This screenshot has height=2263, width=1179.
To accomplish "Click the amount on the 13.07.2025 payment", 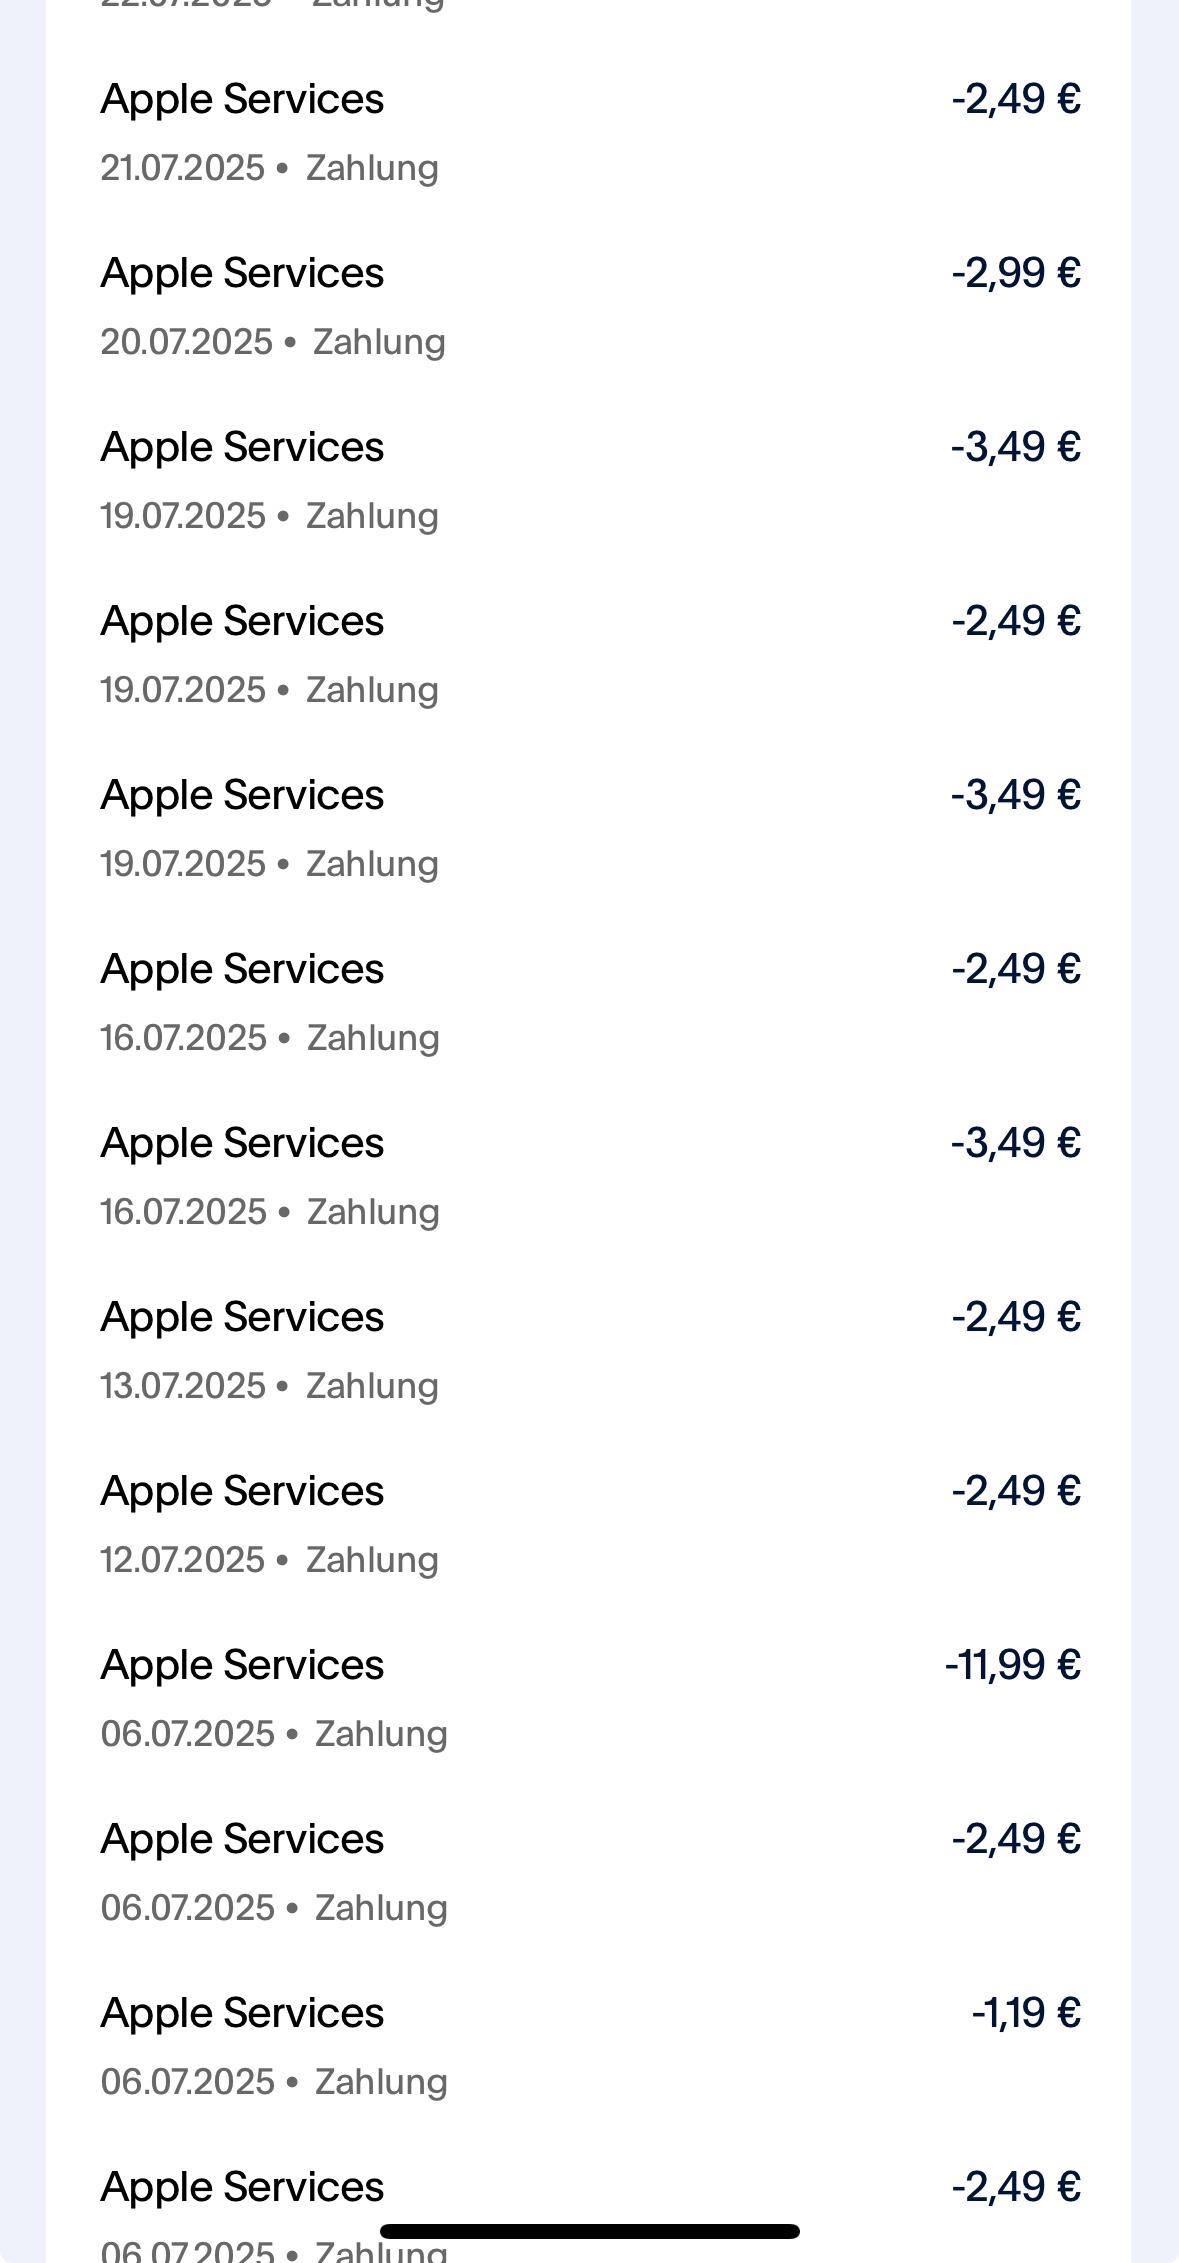I will click(x=1015, y=1317).
